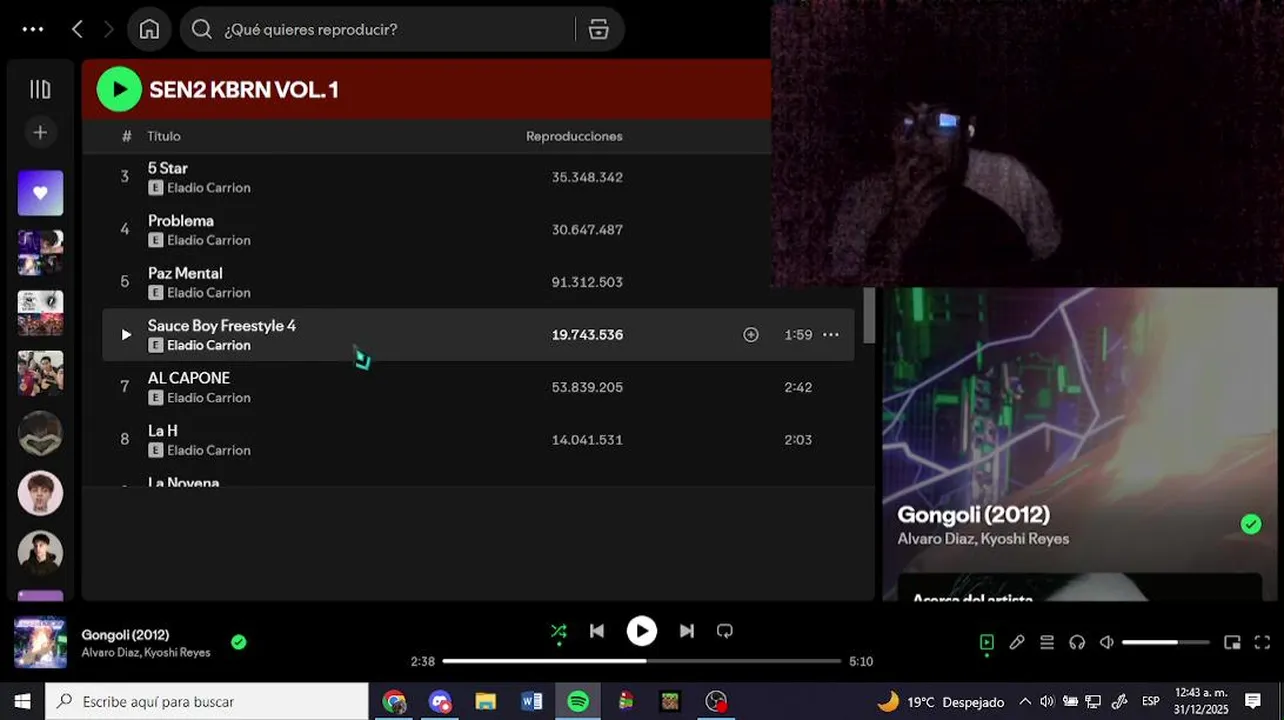Open WinRAR from the taskbar
1284x720 pixels.
pos(625,701)
